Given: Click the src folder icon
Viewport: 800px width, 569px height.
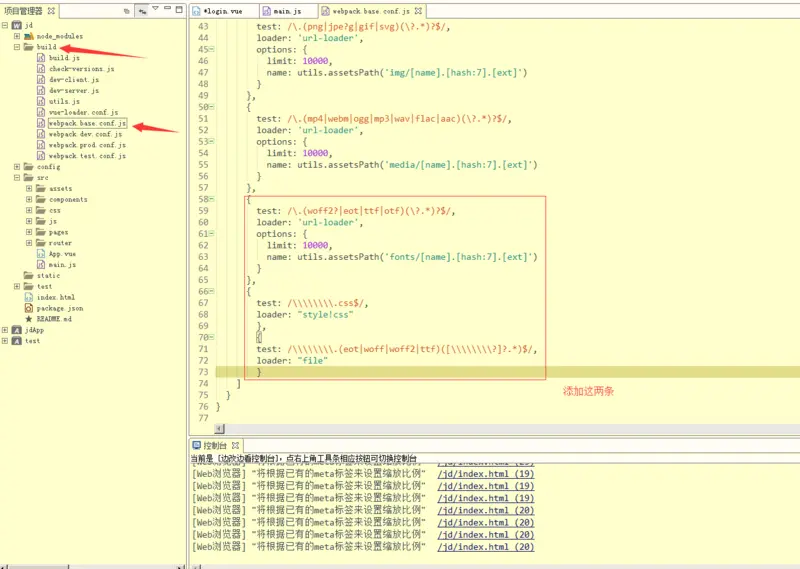Looking at the screenshot, I should pos(29,177).
